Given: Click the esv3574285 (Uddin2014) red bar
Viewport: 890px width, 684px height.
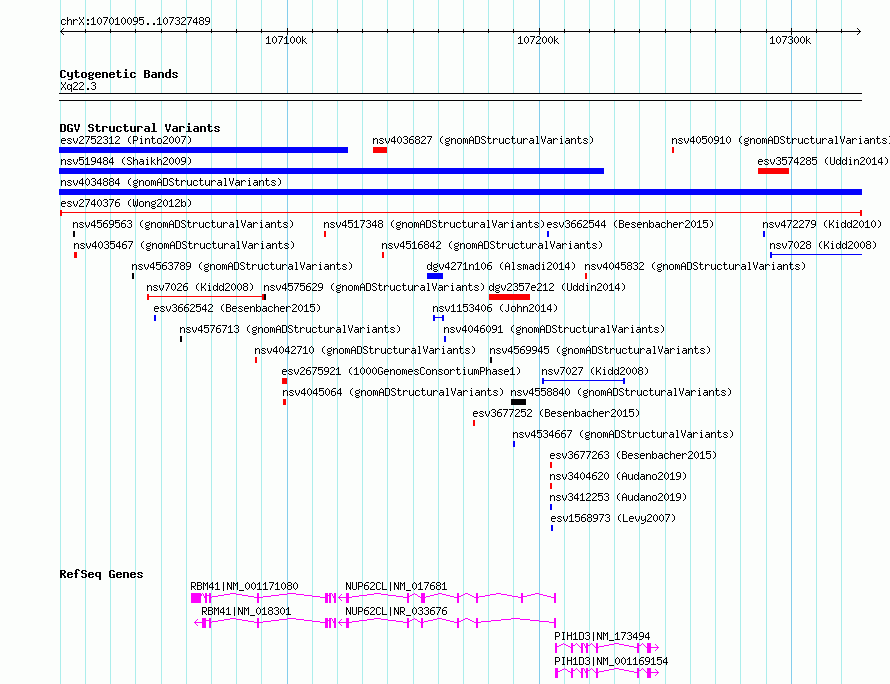Looking at the screenshot, I should pyautogui.click(x=773, y=171).
